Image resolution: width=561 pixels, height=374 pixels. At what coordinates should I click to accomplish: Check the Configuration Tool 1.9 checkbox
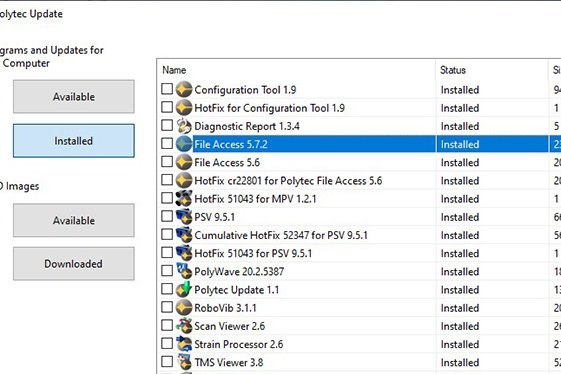tap(167, 89)
